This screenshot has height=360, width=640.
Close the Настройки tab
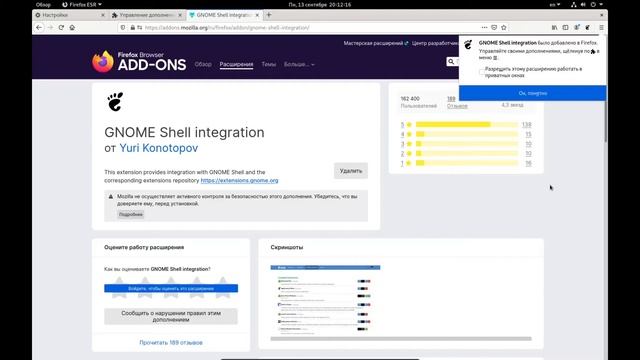click(102, 15)
